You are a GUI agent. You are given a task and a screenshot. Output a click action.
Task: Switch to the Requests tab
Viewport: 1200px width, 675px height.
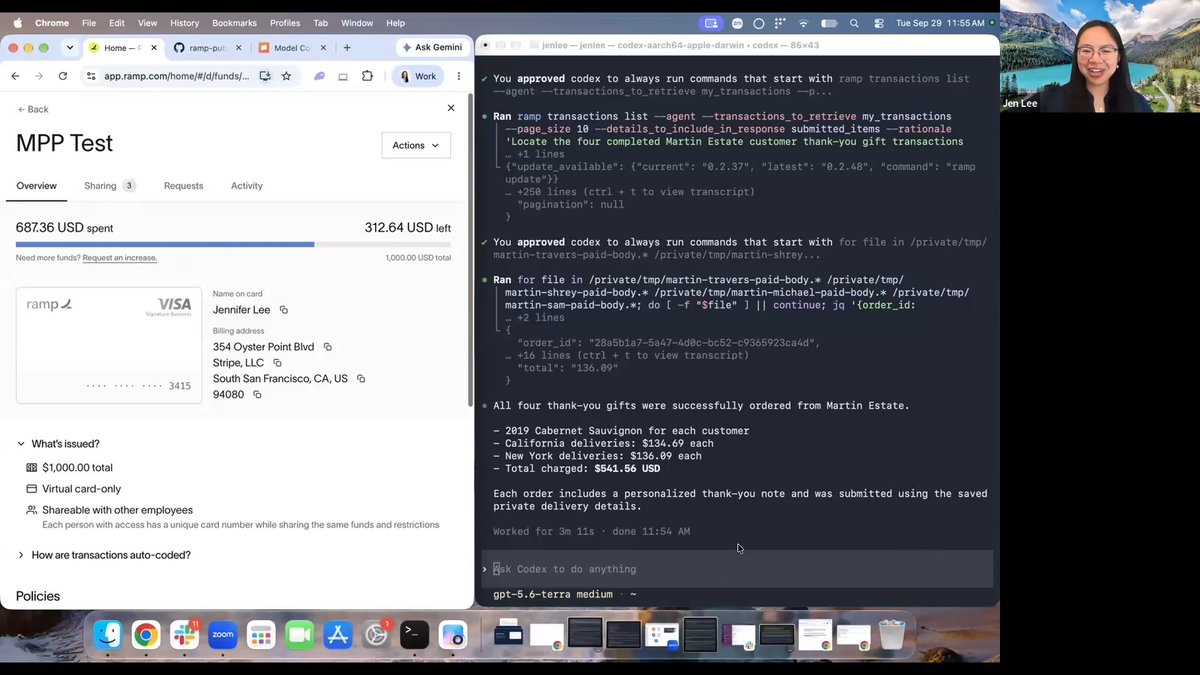[183, 186]
